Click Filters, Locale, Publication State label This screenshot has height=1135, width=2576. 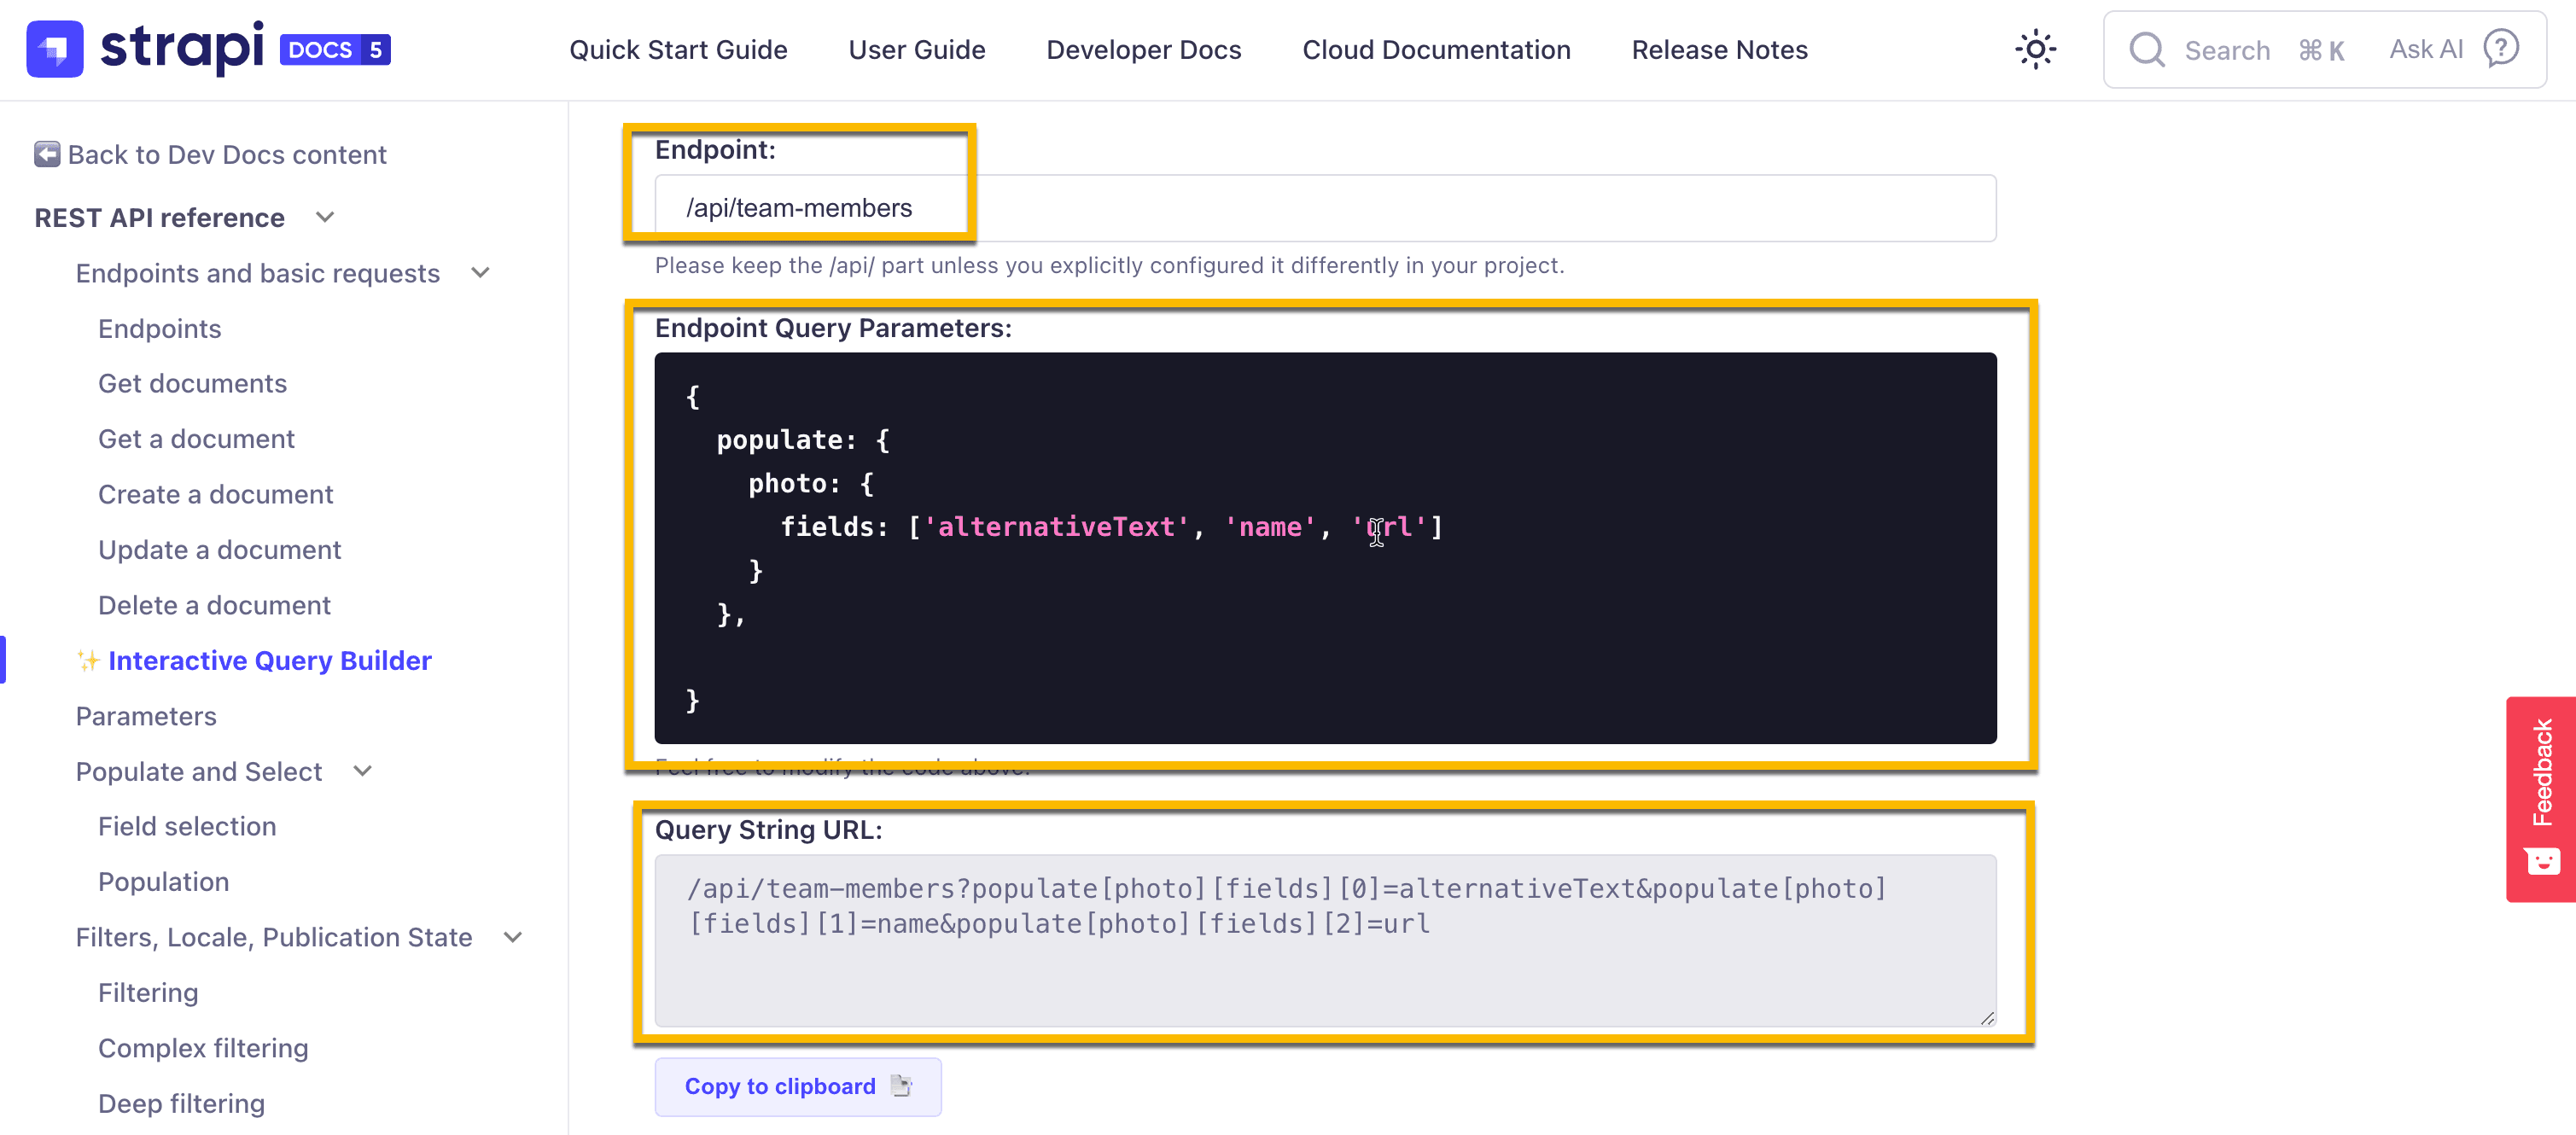pyautogui.click(x=274, y=937)
